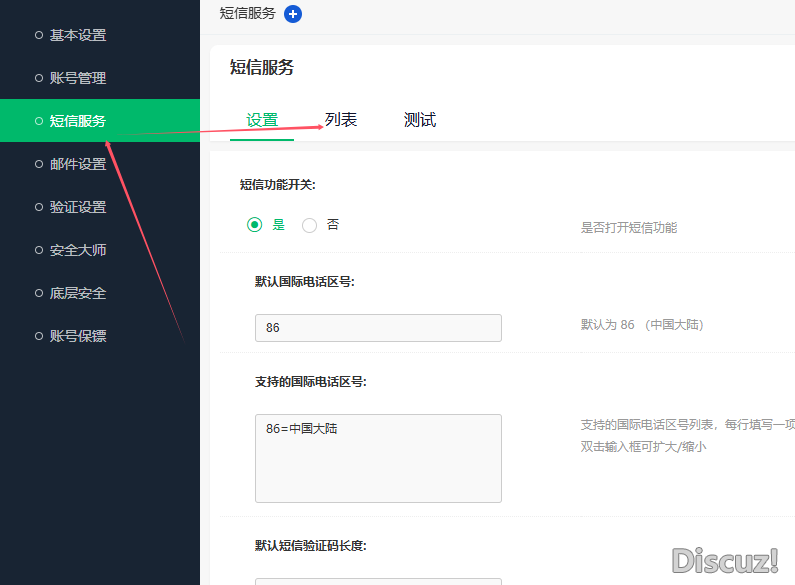Switch to the 设置 tab
795x585 pixels.
tap(262, 120)
